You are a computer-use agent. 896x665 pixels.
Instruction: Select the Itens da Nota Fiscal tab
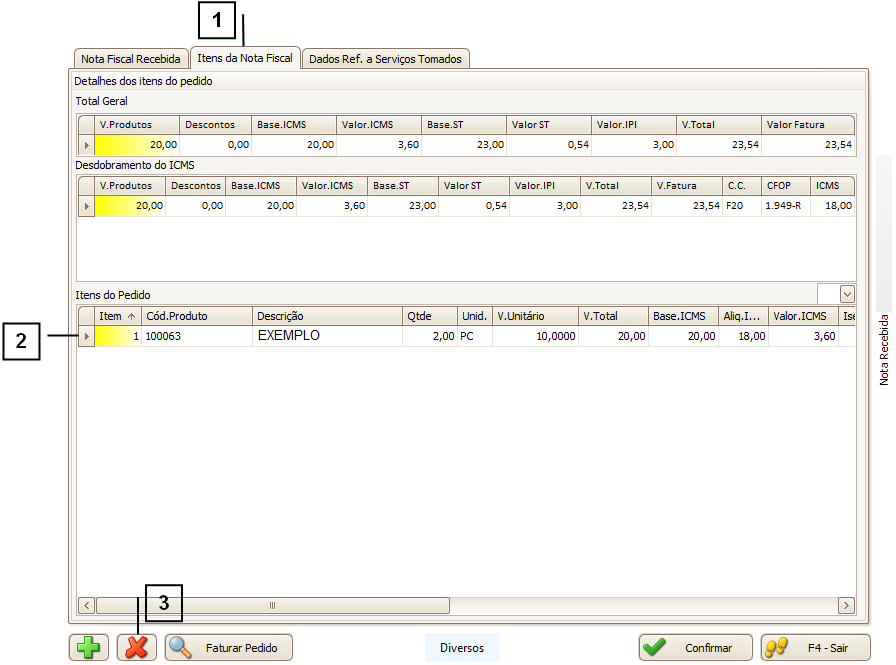coord(245,58)
